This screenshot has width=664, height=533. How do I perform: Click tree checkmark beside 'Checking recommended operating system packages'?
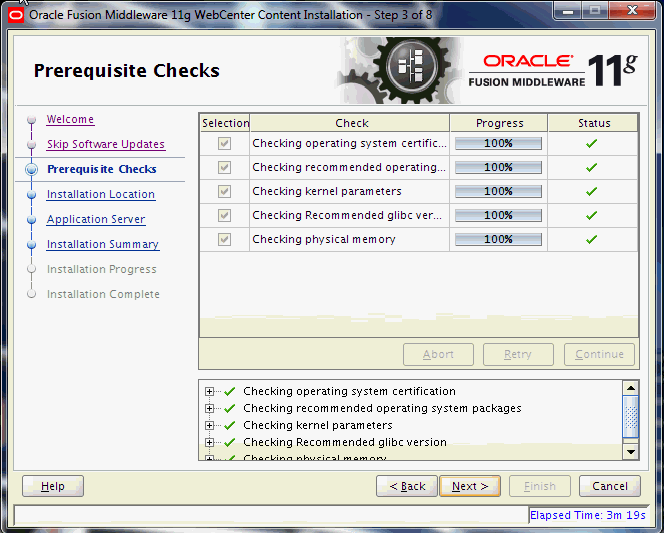tap(230, 408)
